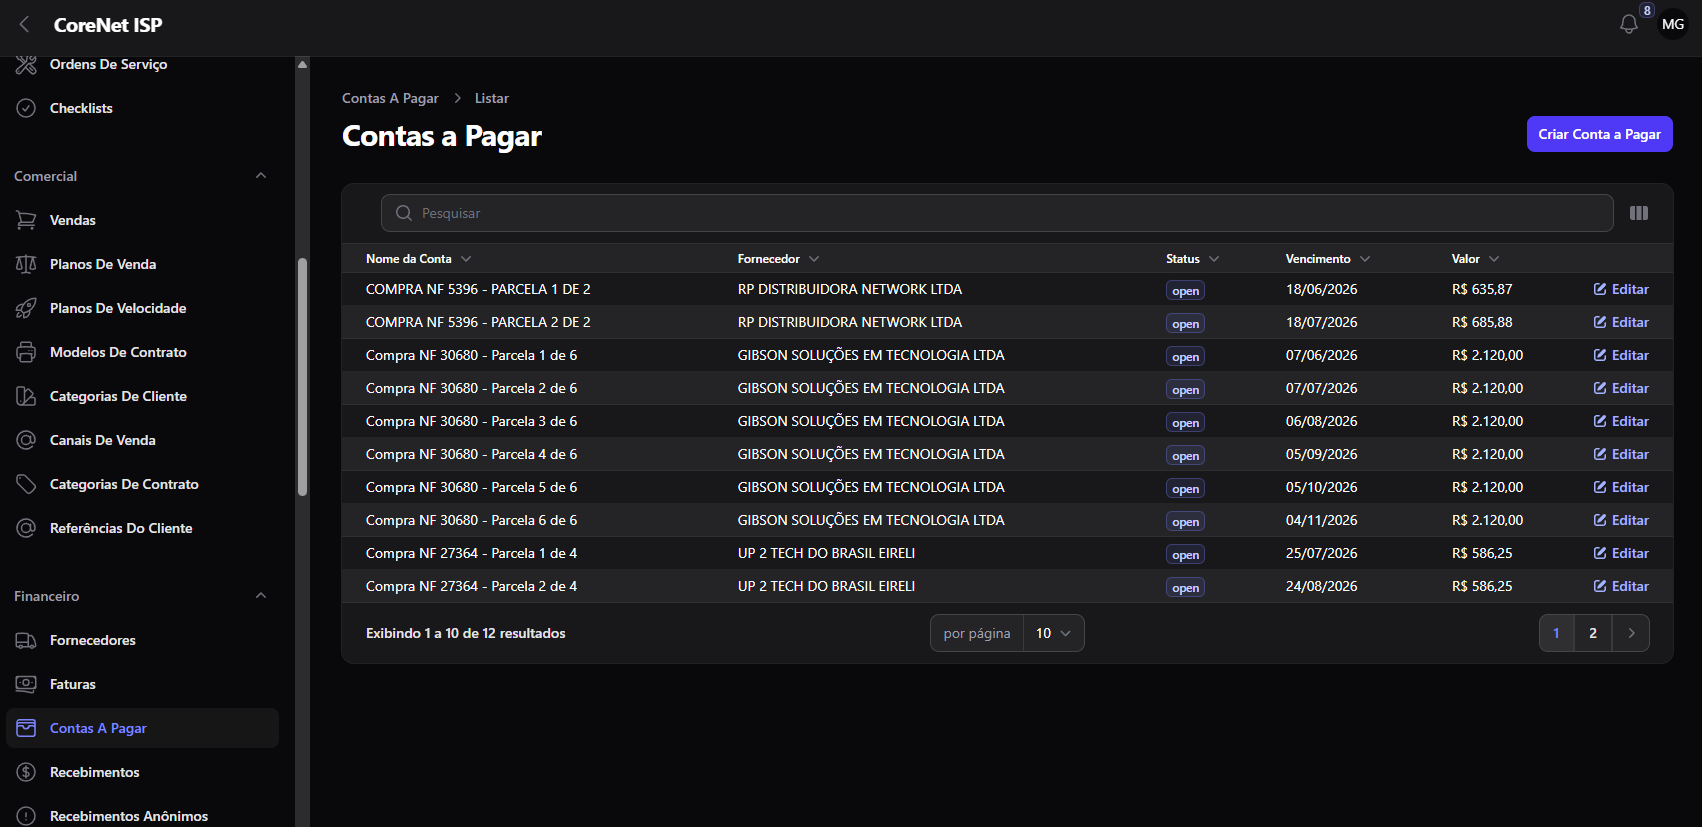The image size is (1702, 827).
Task: Click the Listar breadcrumb text
Action: (491, 98)
